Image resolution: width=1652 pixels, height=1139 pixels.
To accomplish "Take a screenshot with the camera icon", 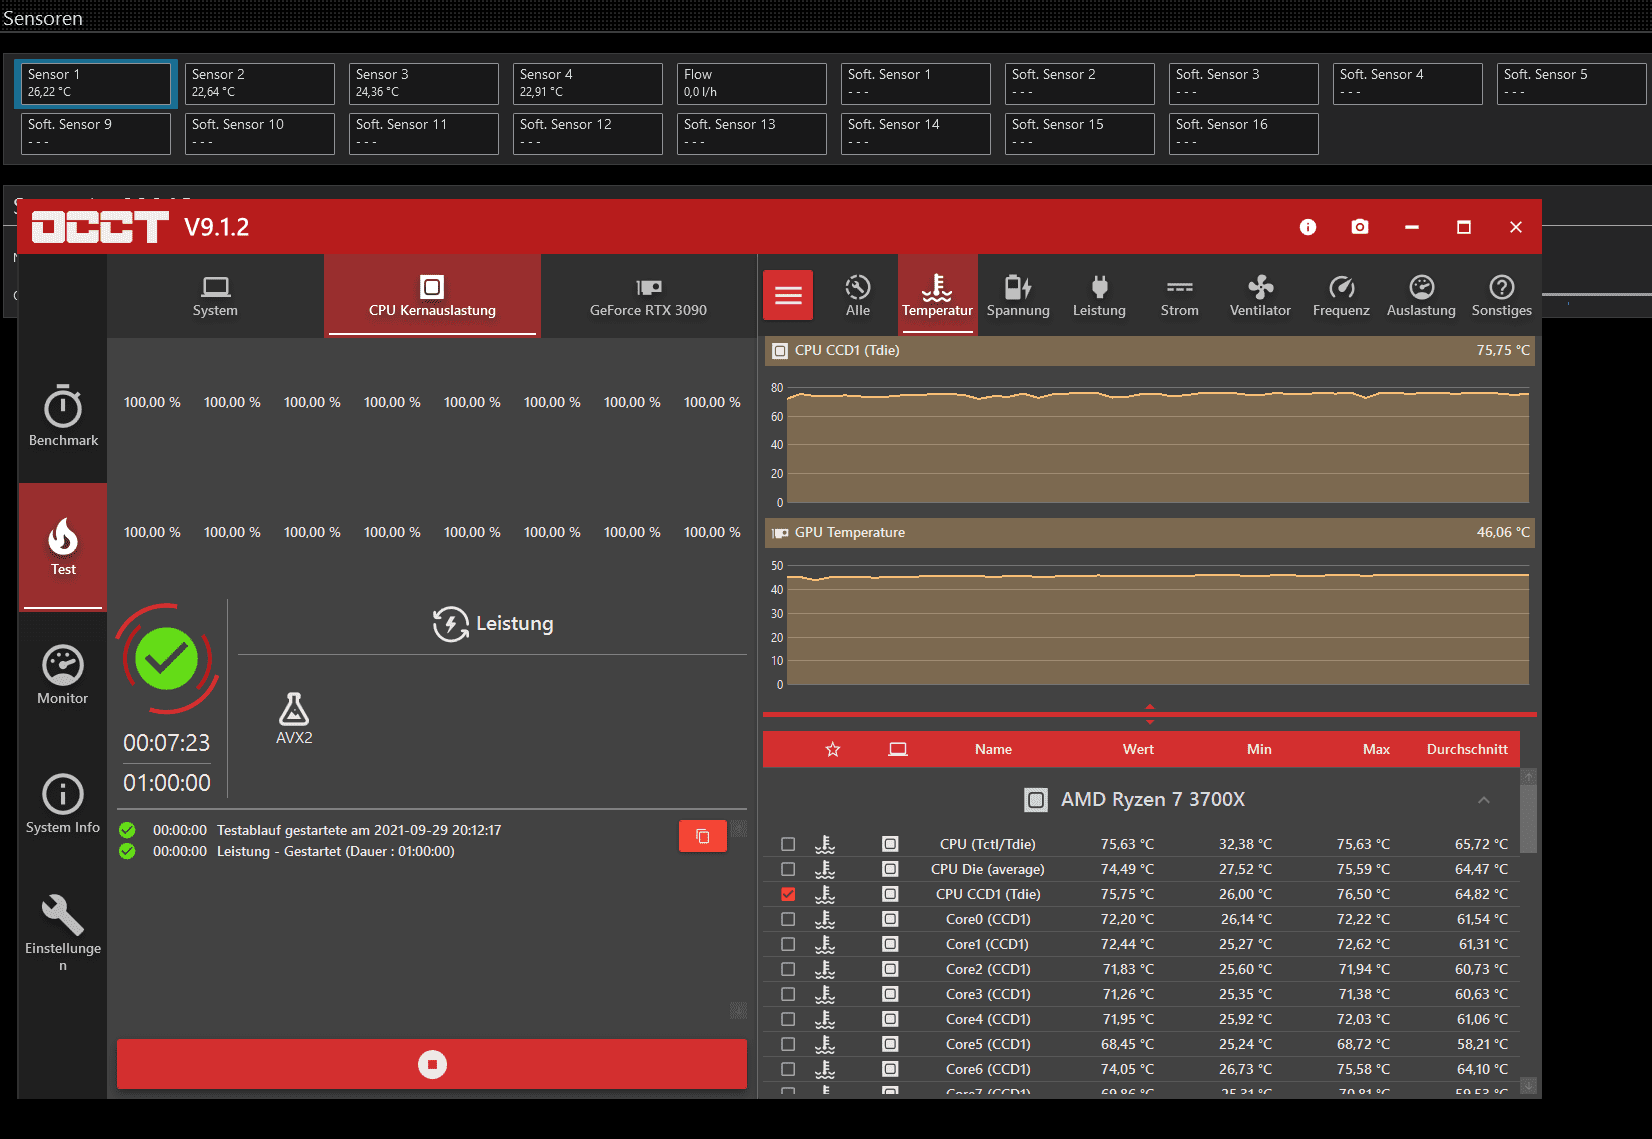I will 1359,227.
